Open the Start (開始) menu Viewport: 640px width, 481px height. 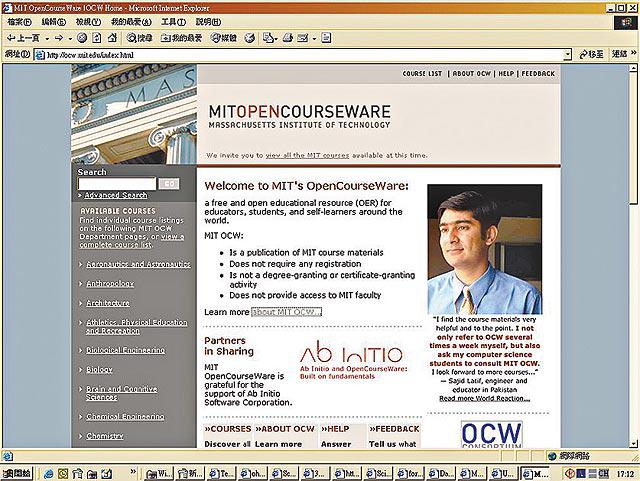point(17,474)
